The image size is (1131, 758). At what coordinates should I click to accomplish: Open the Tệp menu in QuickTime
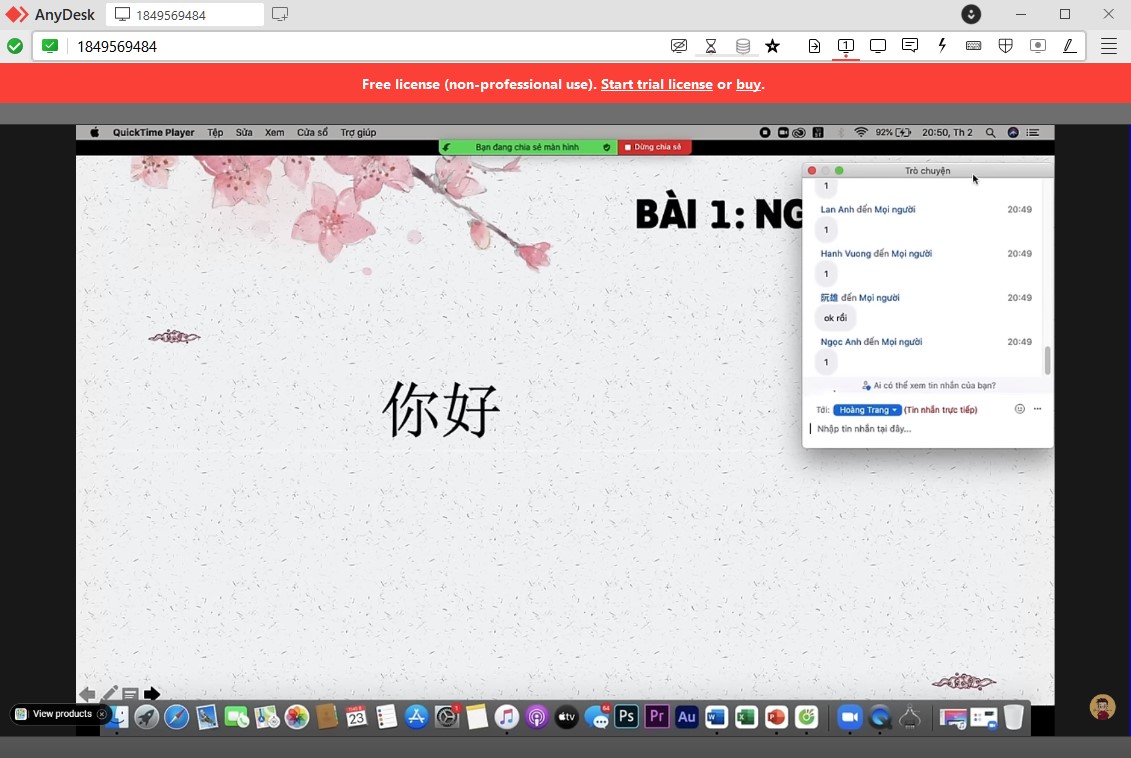(215, 132)
